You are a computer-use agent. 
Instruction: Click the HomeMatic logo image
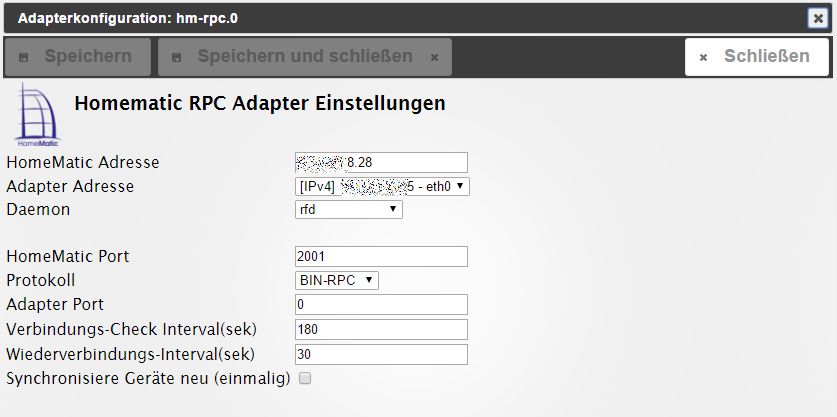(x=37, y=115)
